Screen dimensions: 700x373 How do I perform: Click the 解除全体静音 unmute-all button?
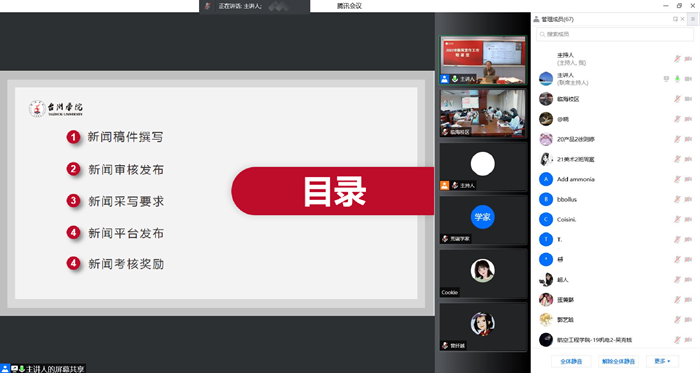pos(618,361)
